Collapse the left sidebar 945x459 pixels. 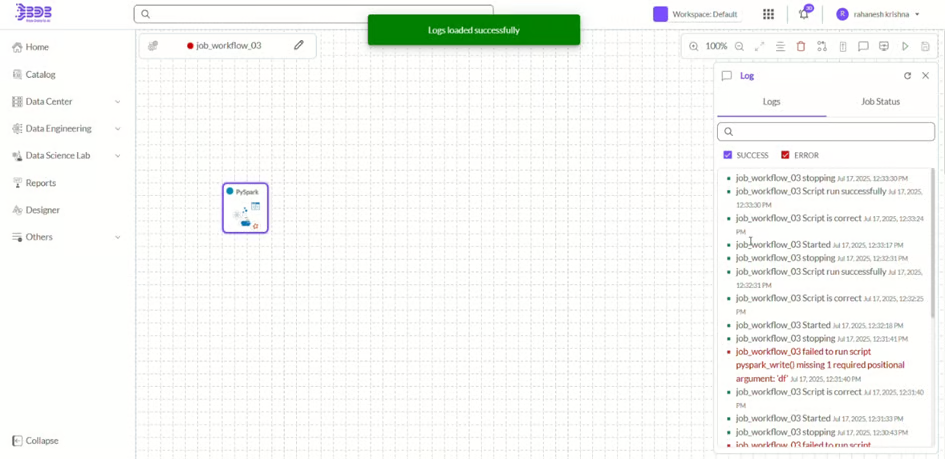coord(36,441)
